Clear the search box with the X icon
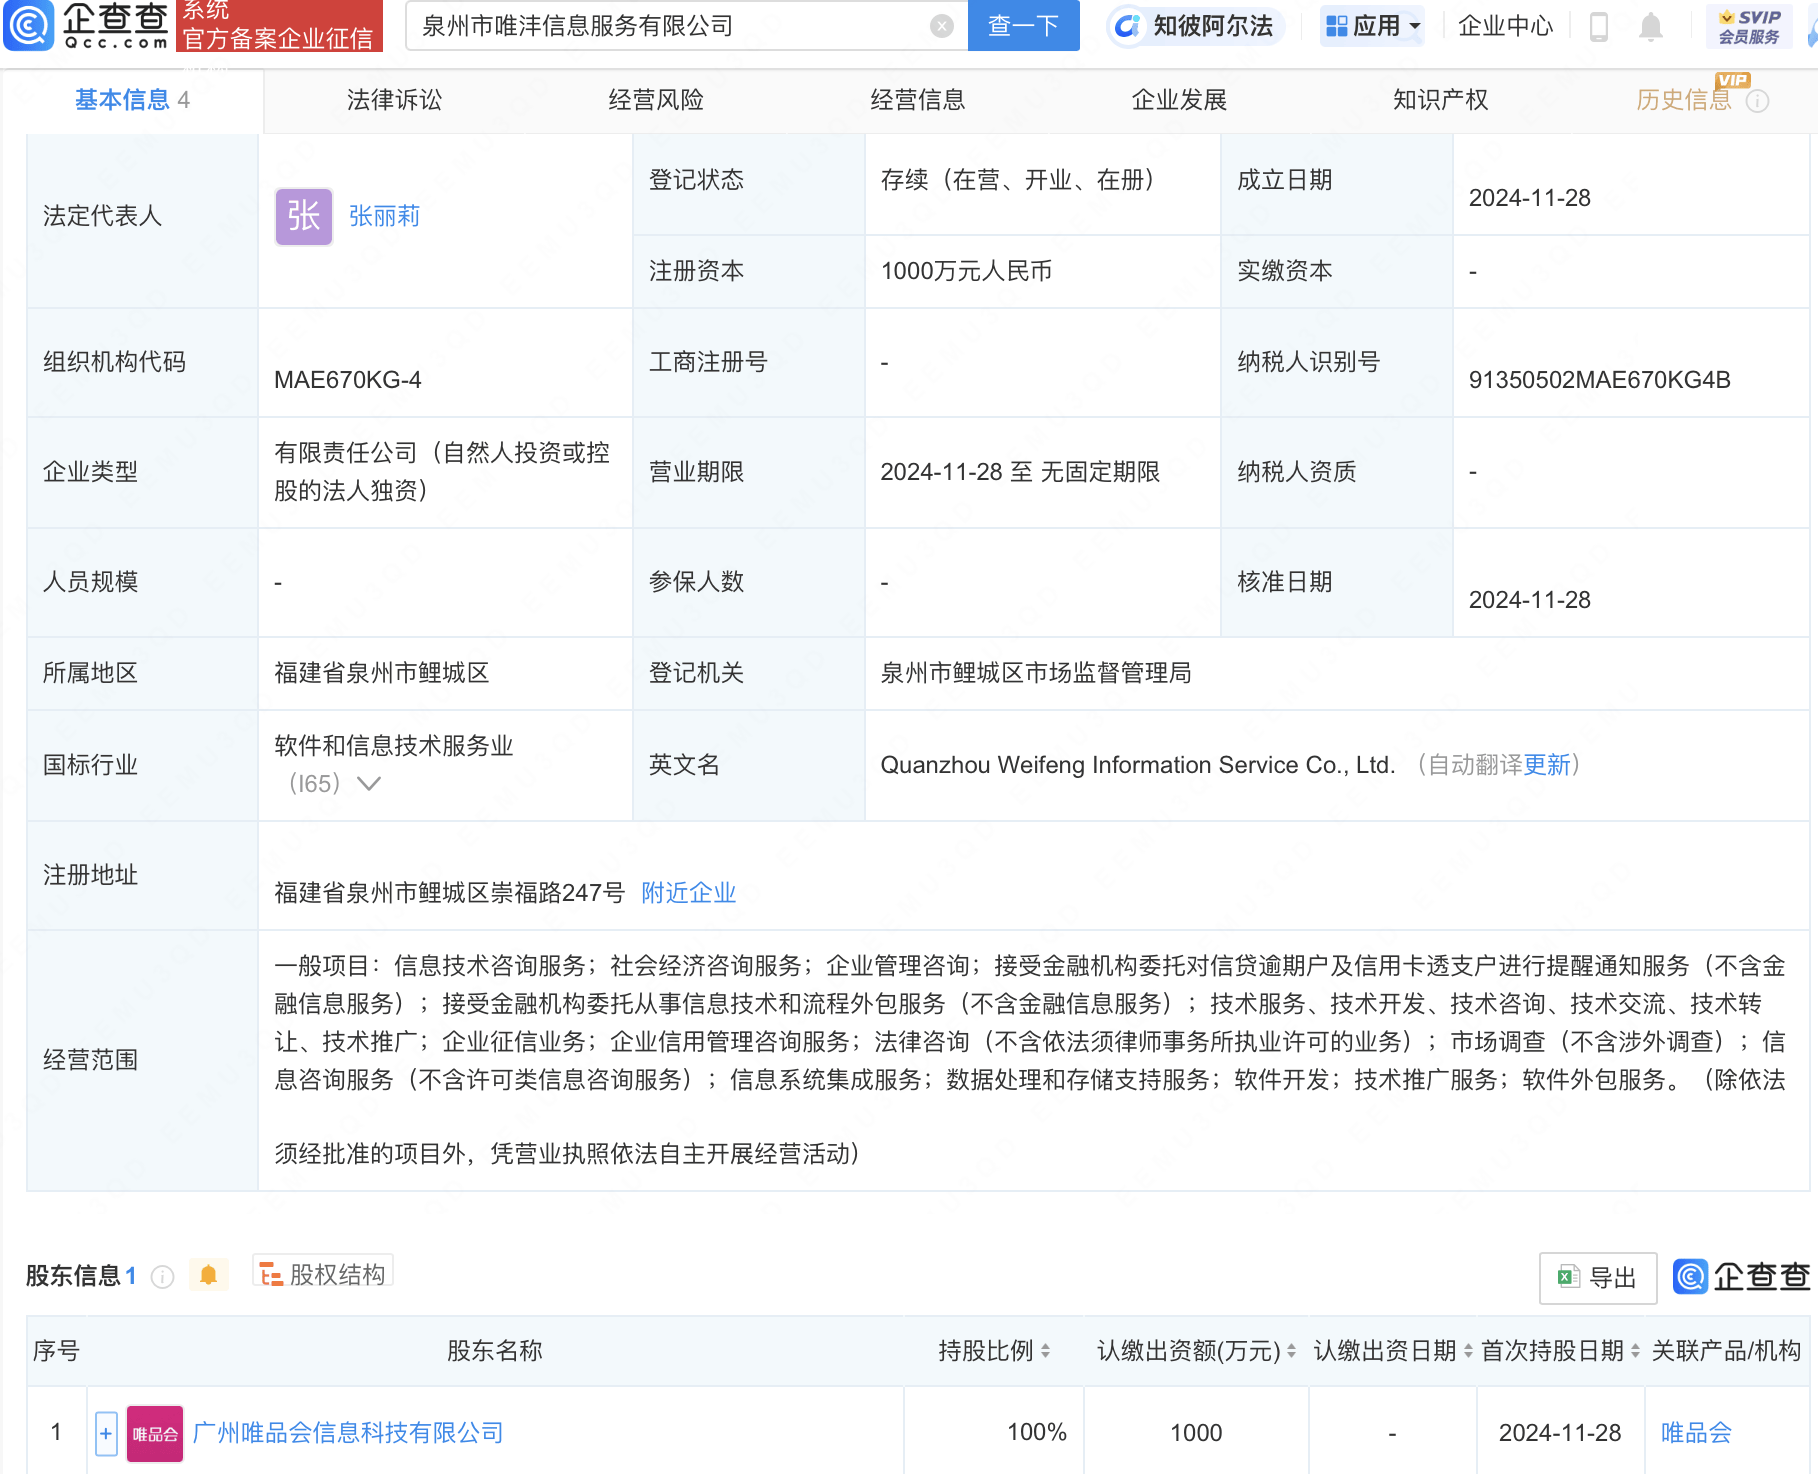 click(941, 26)
